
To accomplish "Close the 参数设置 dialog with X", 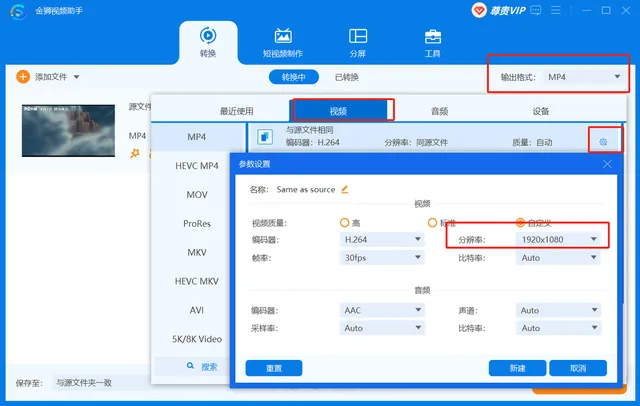I will (607, 164).
